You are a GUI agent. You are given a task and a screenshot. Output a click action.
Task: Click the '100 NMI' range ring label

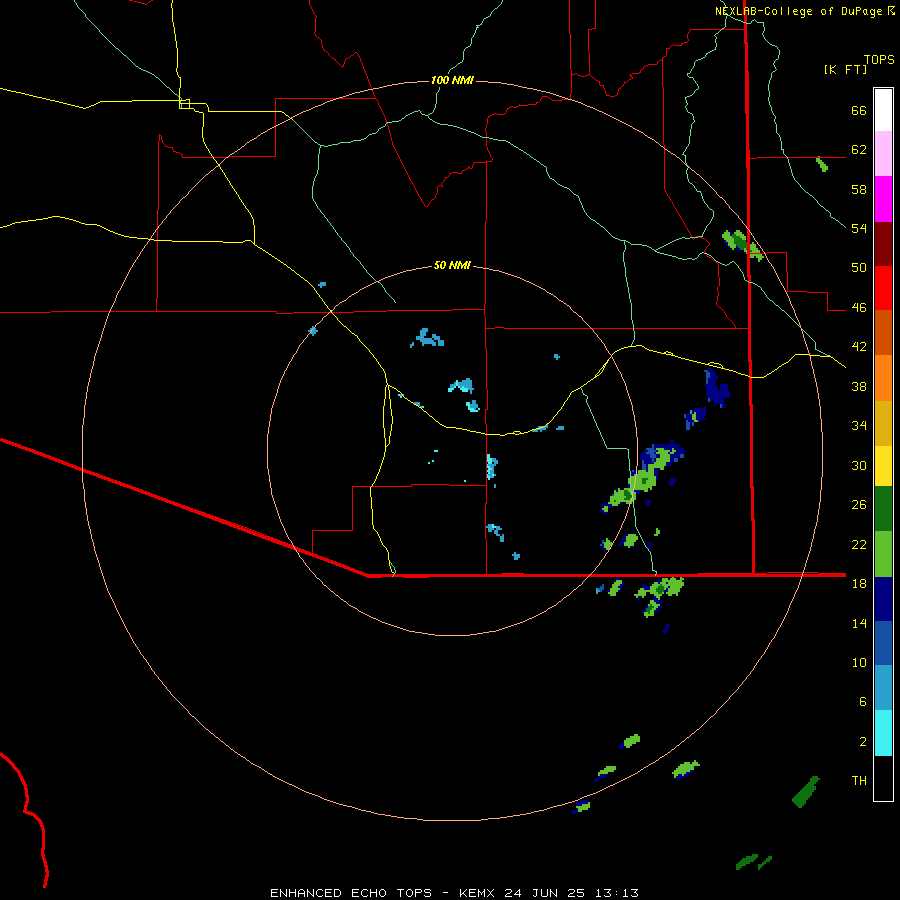(x=452, y=80)
